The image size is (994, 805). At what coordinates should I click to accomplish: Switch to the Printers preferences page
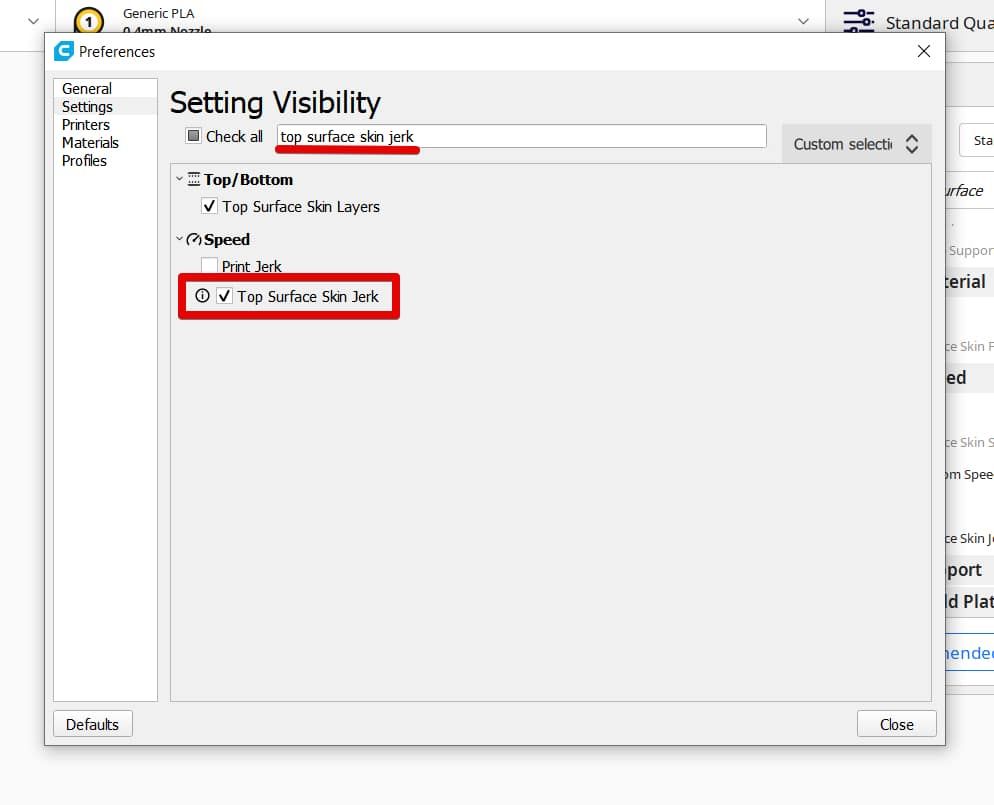pos(86,125)
